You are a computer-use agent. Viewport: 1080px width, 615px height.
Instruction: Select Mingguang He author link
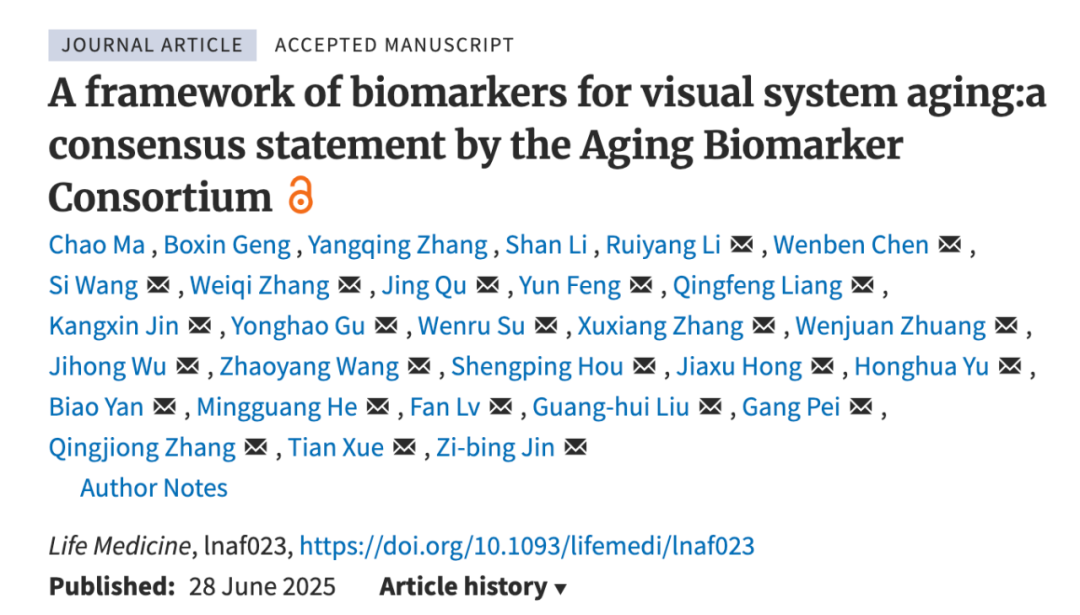277,407
